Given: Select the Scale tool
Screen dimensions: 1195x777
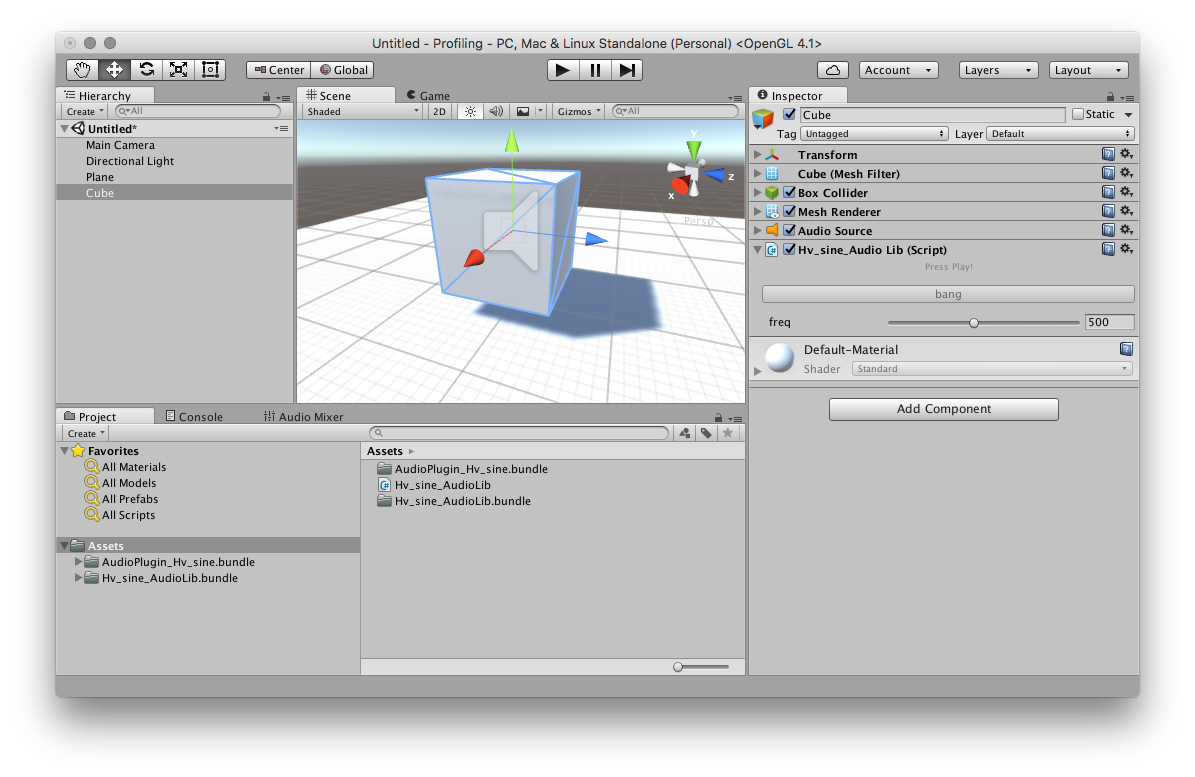Looking at the screenshot, I should click(179, 70).
